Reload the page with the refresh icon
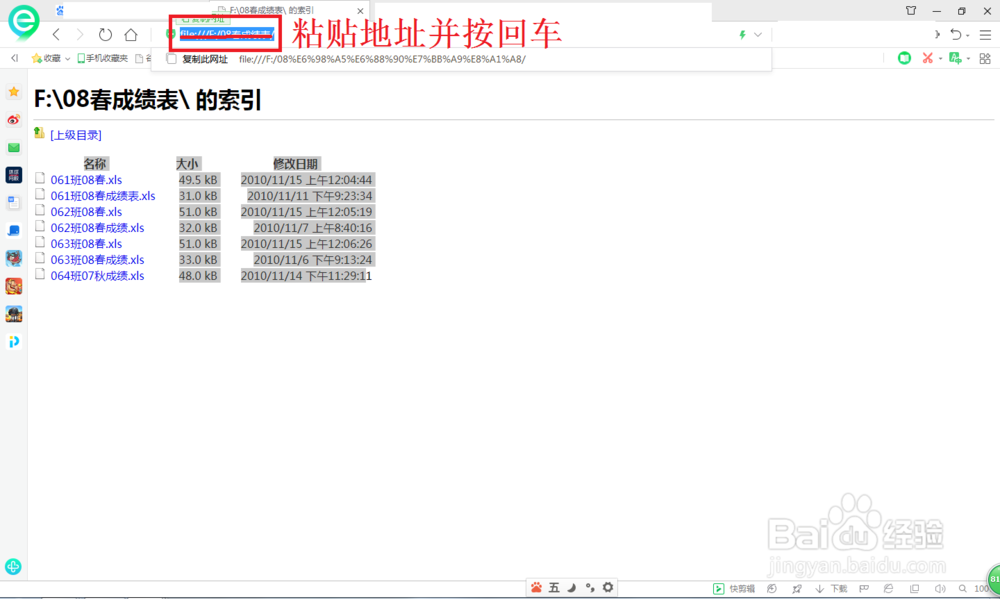 point(105,34)
